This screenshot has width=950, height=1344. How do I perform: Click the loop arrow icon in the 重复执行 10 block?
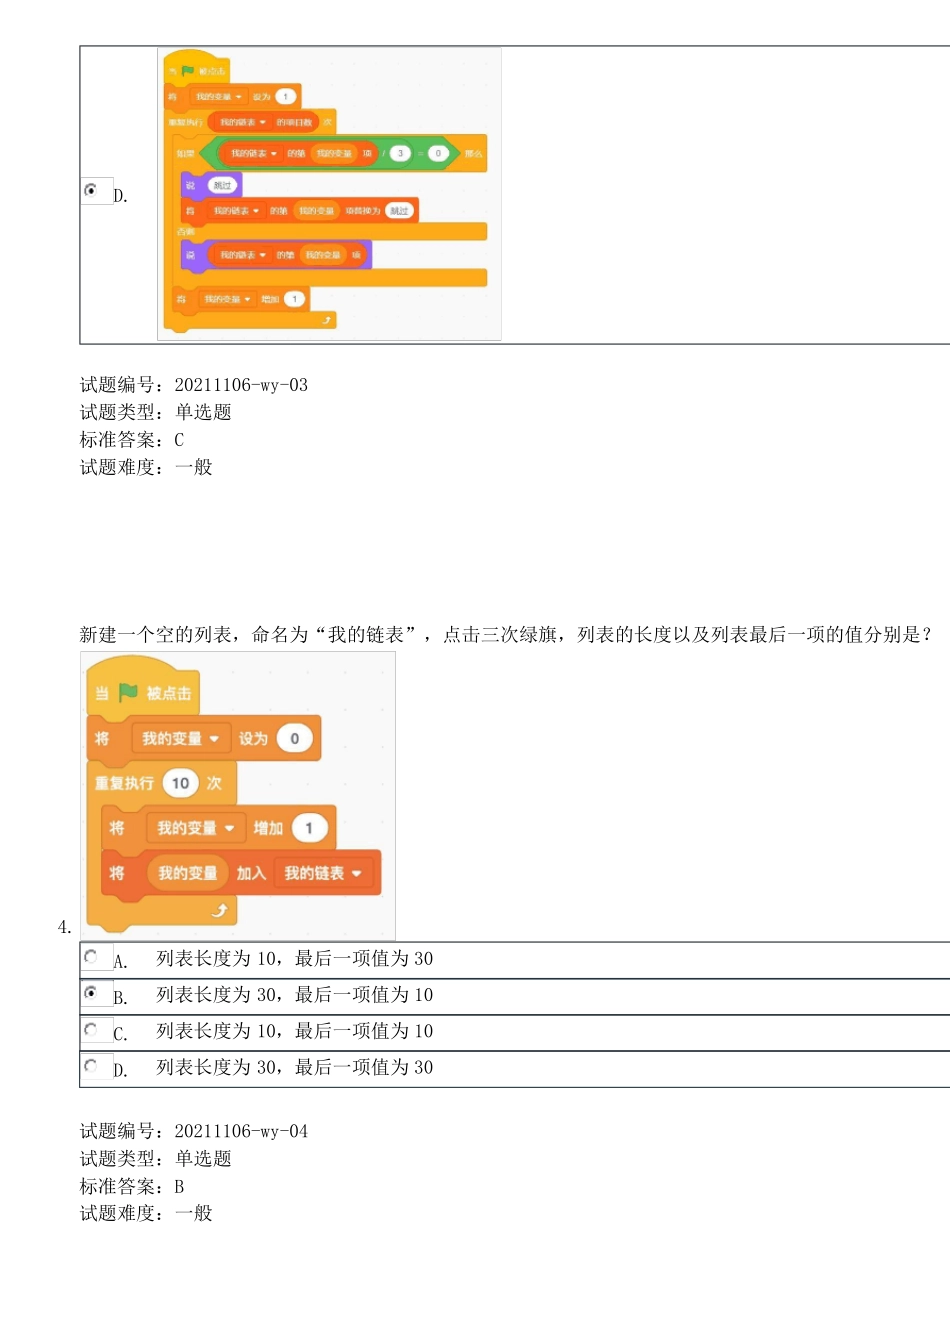[x=219, y=910]
